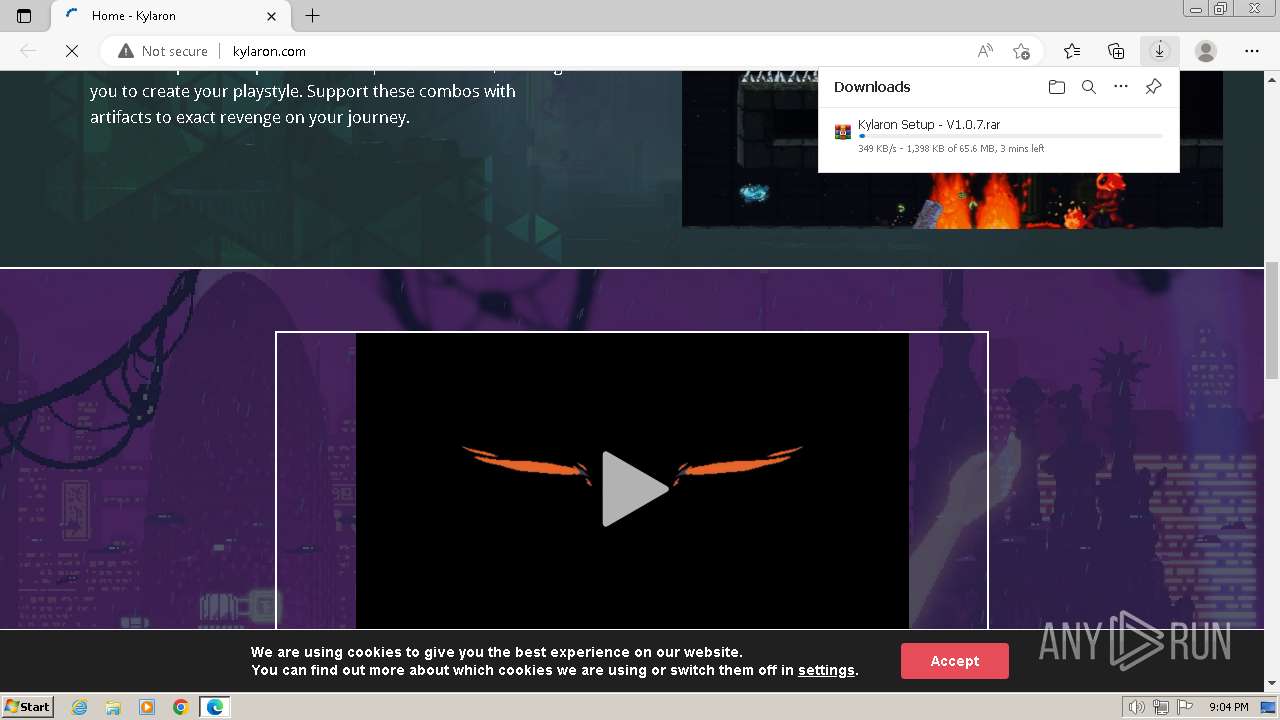Stop the page from loading
The image size is (1280, 720).
[72, 51]
